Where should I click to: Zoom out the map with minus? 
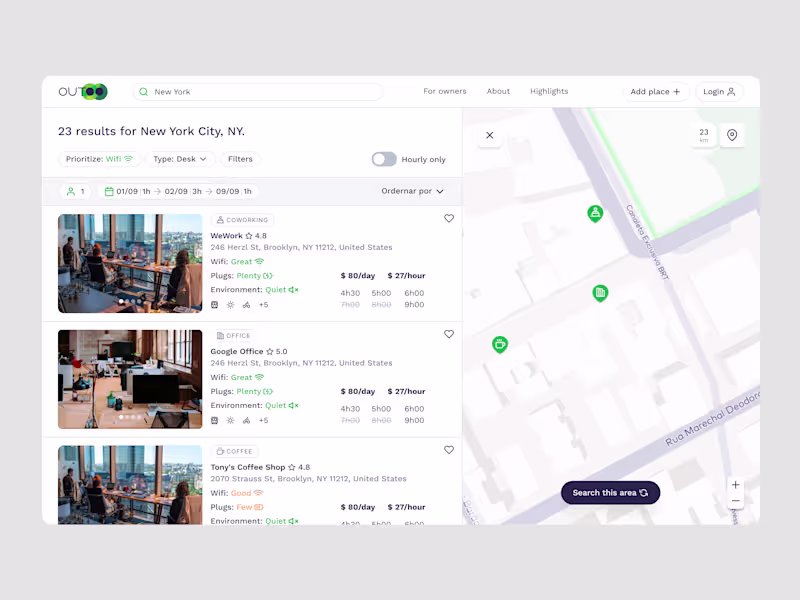[x=735, y=501]
